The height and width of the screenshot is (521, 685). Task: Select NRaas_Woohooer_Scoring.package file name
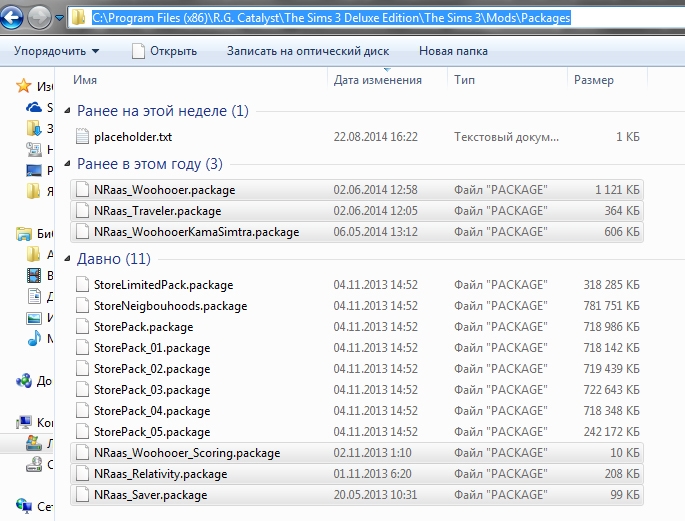point(187,453)
